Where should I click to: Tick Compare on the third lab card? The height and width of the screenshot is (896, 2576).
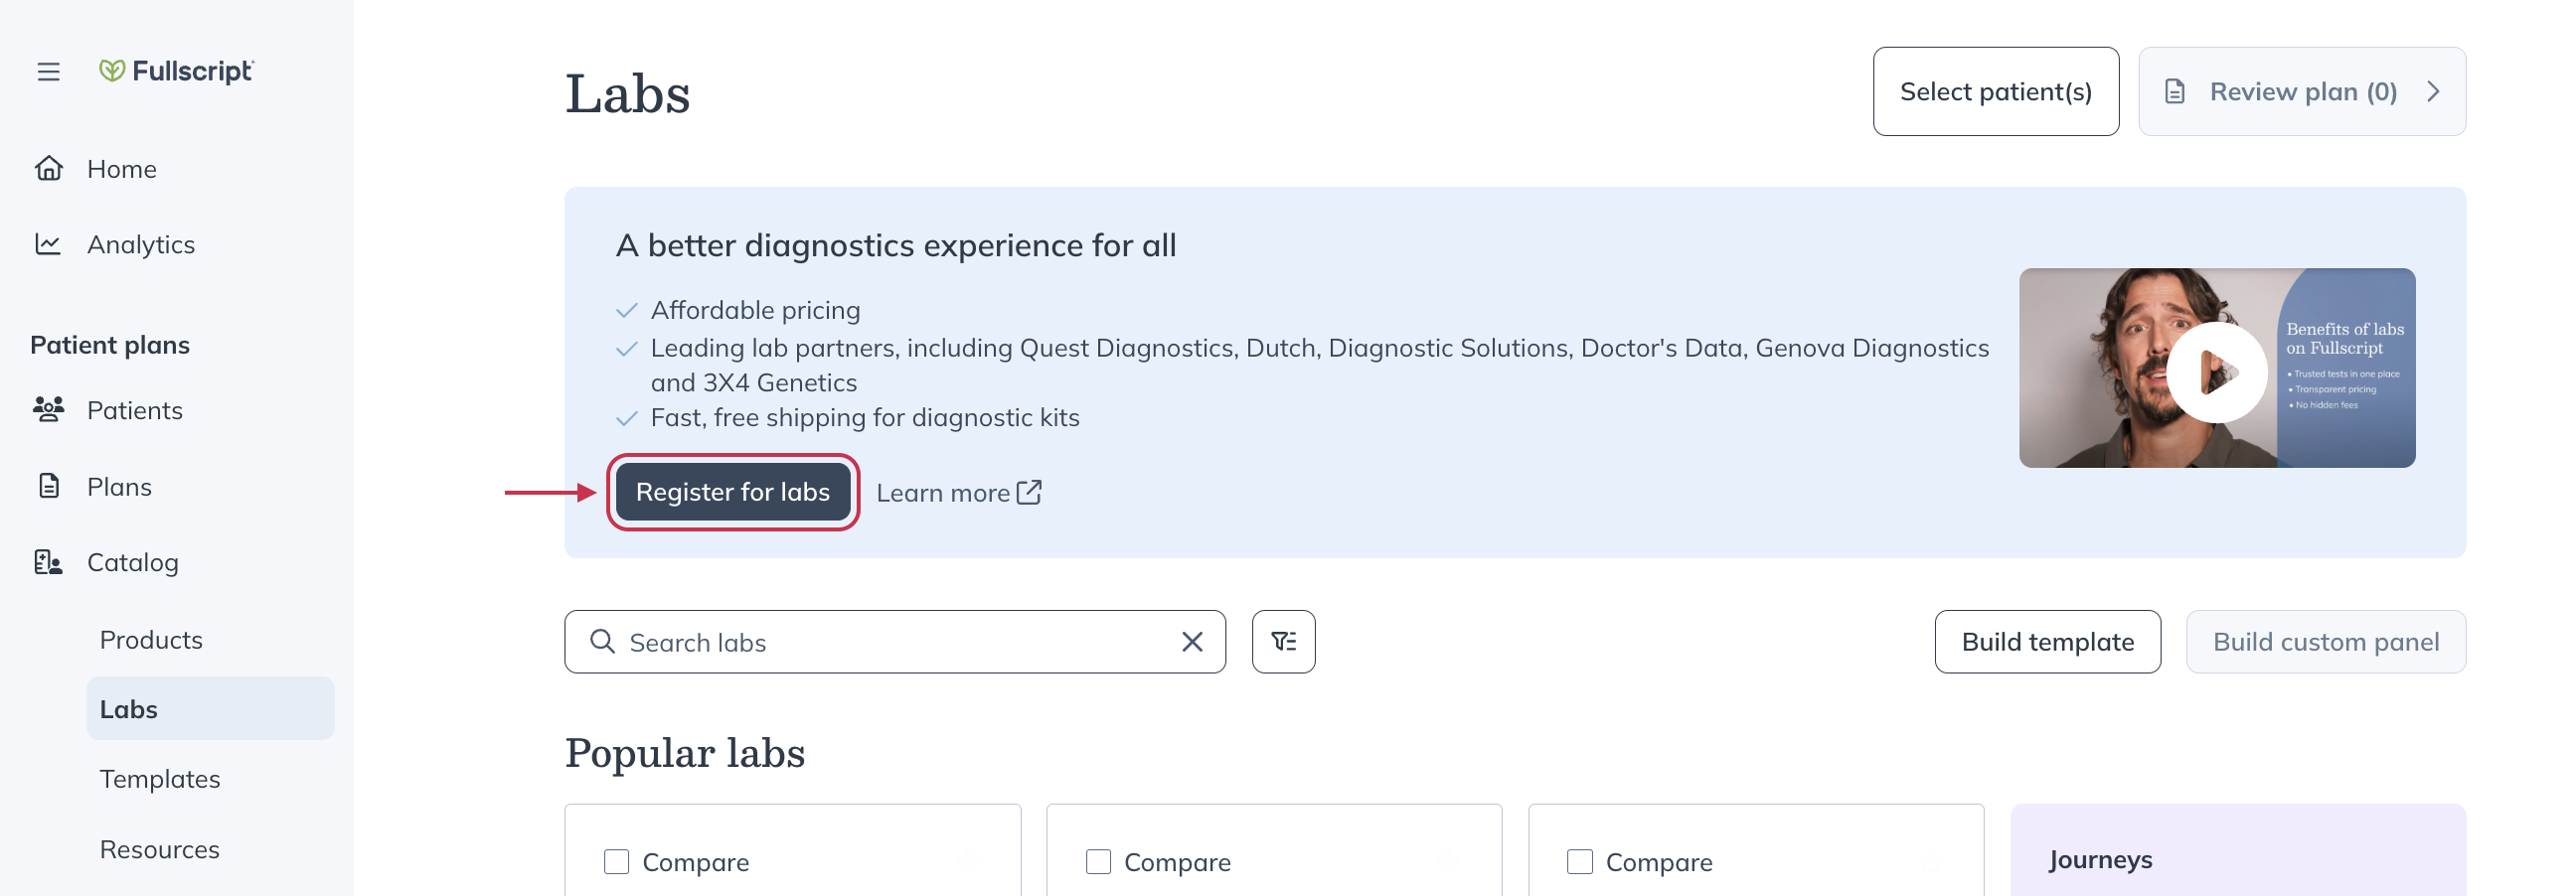click(1579, 861)
